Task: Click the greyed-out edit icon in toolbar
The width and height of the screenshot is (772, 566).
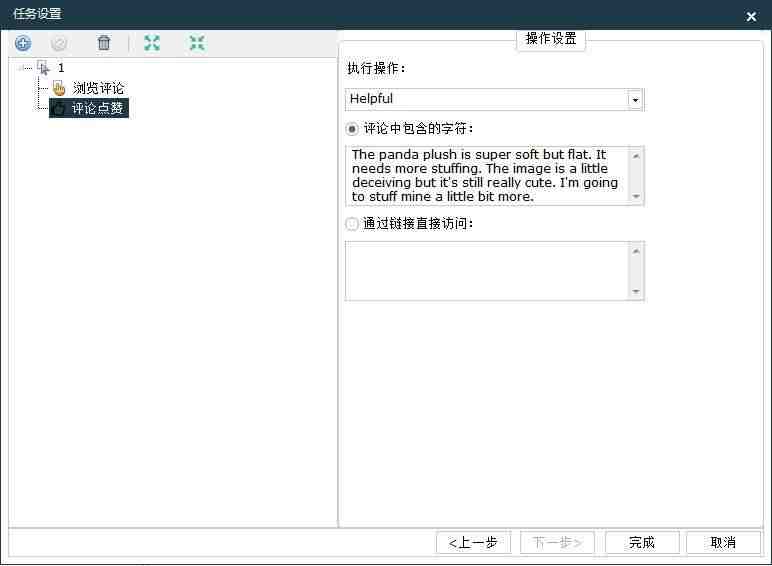Action: coord(59,43)
